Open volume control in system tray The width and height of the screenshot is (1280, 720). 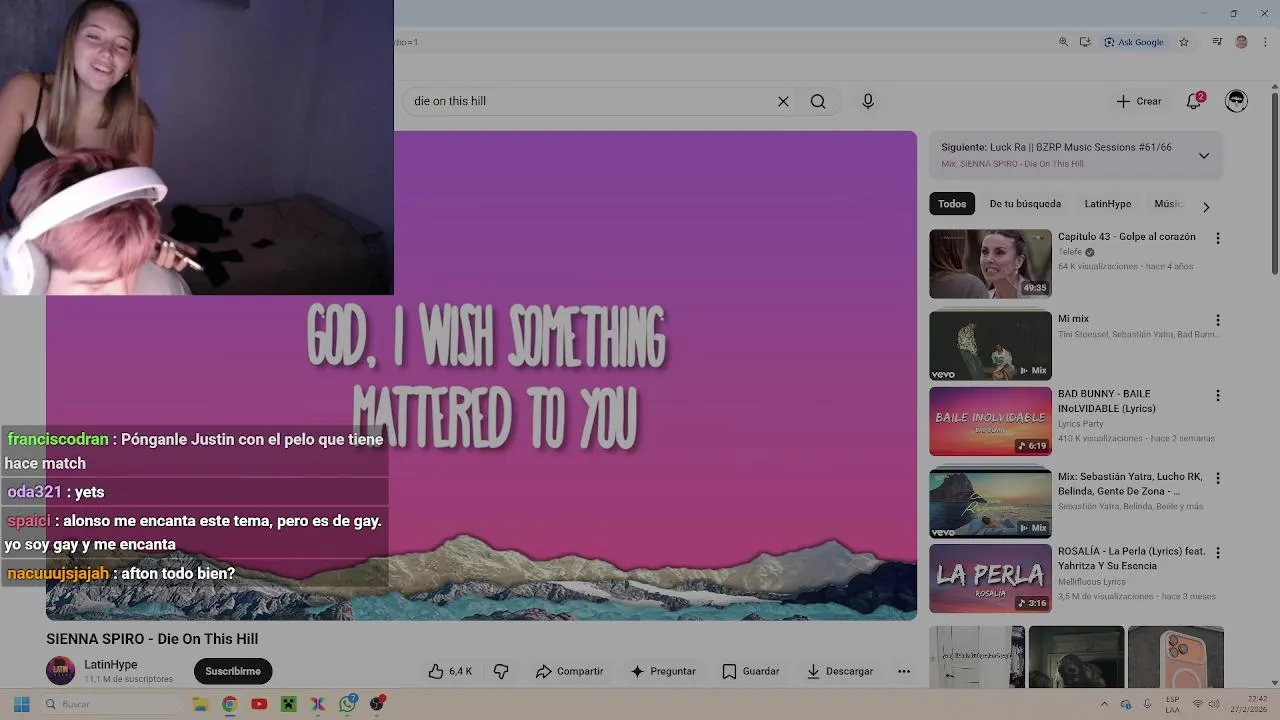pyautogui.click(x=1214, y=704)
